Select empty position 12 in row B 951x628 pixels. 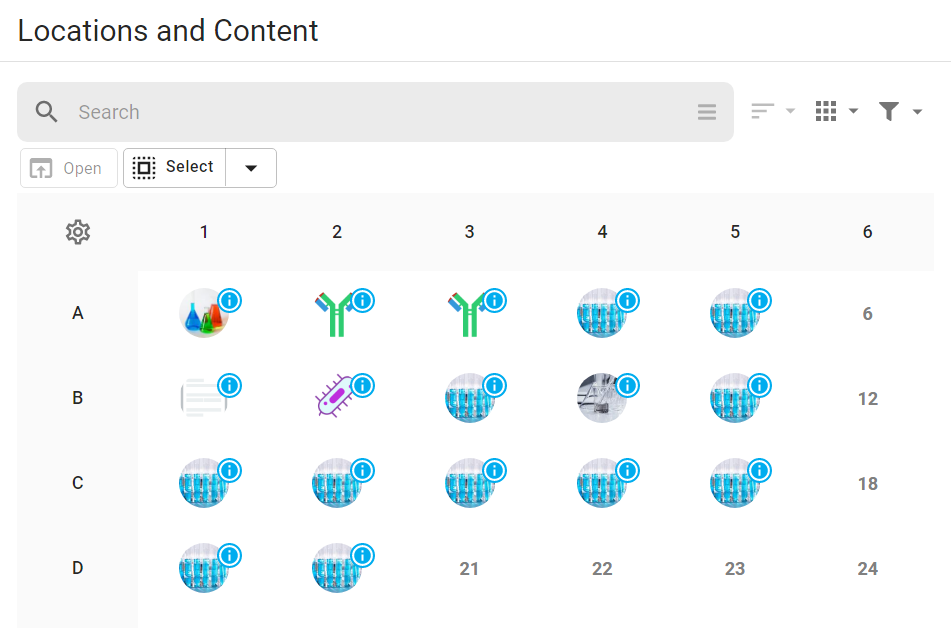867,399
